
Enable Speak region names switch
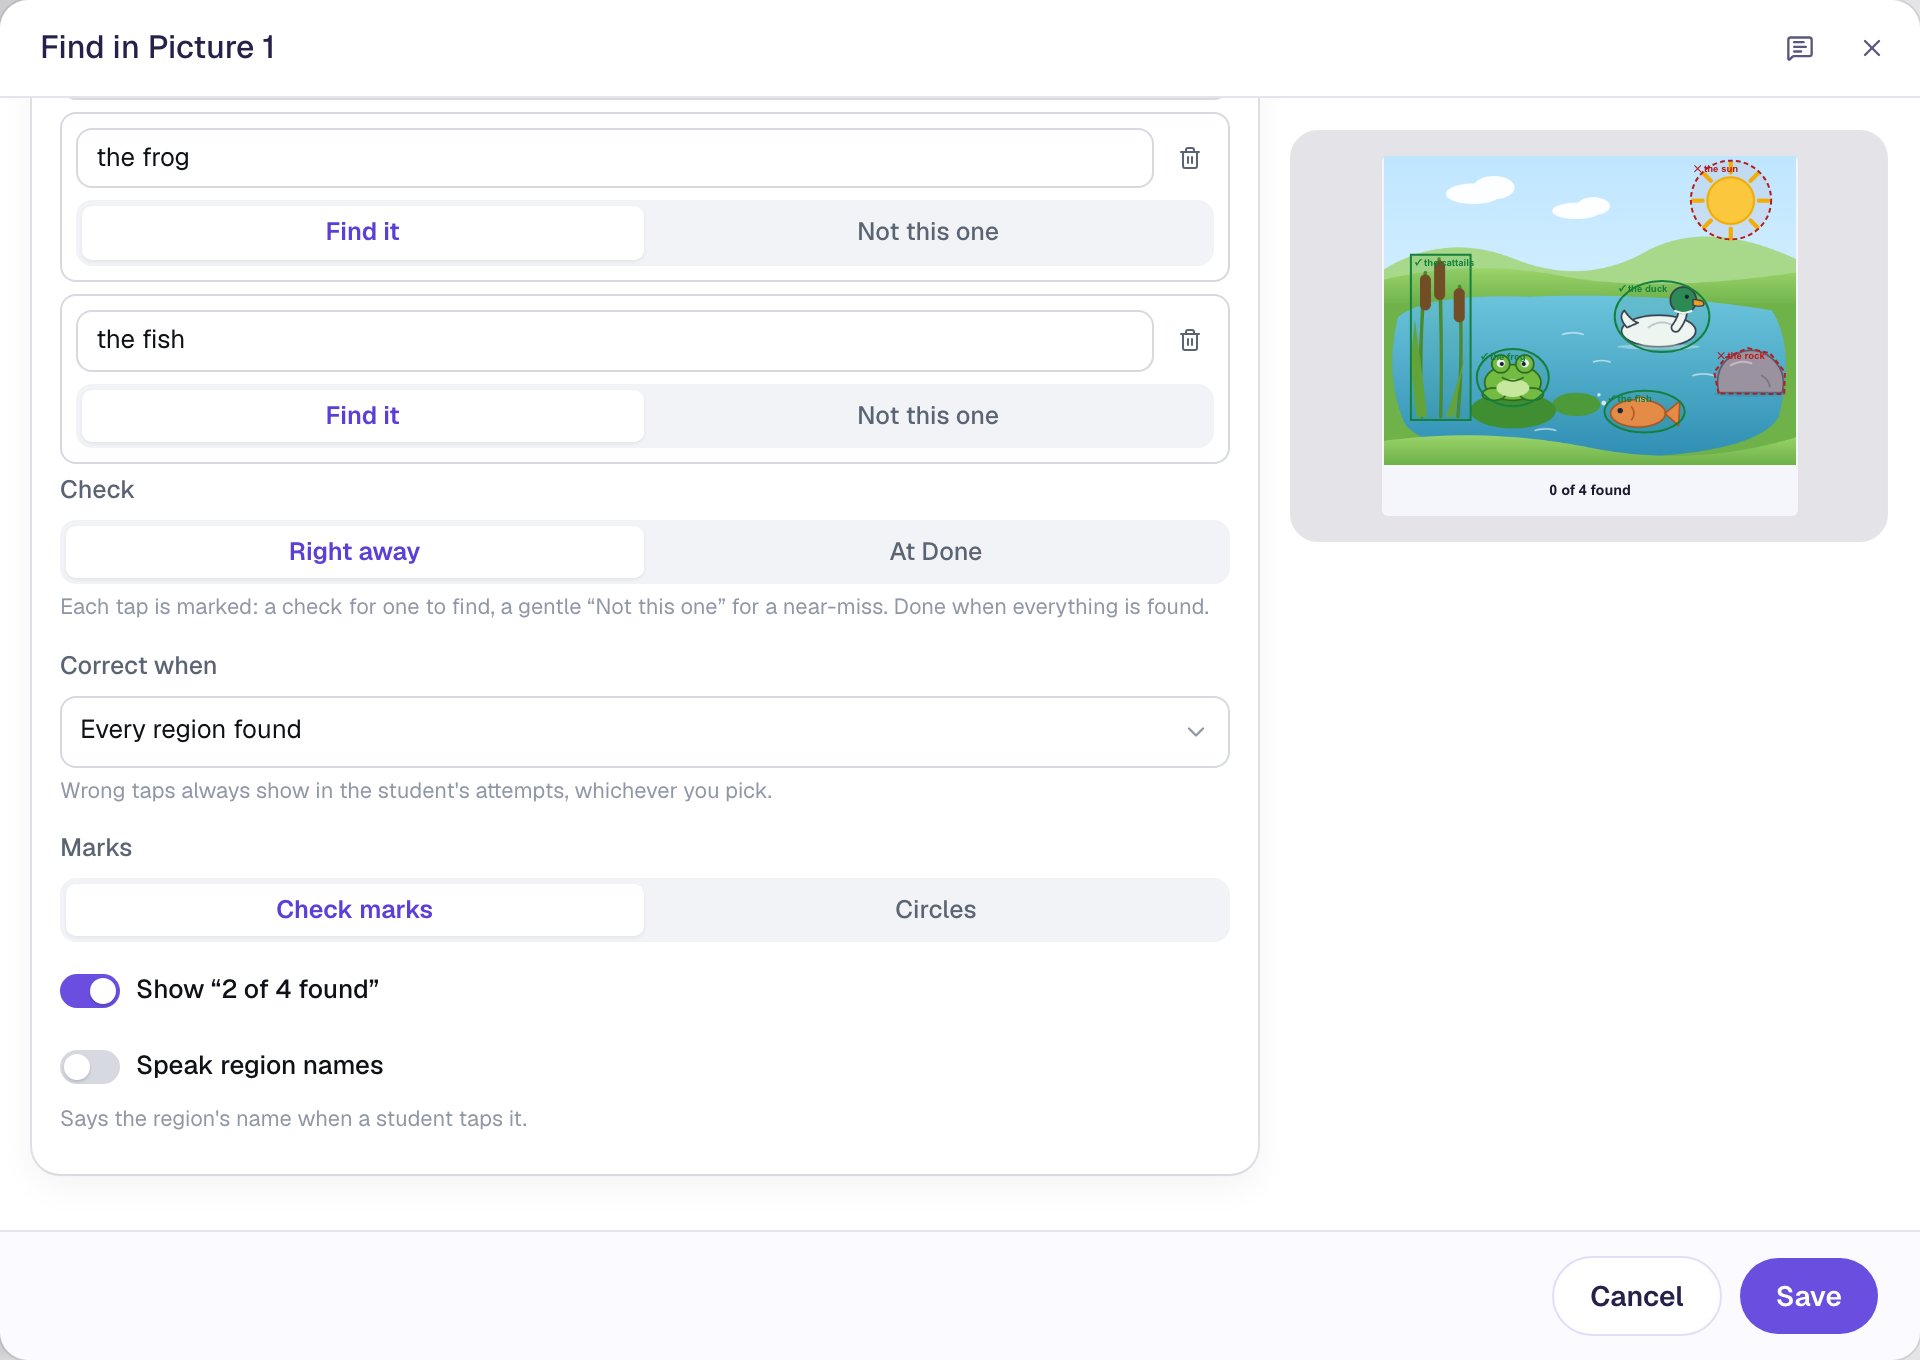[90, 1066]
